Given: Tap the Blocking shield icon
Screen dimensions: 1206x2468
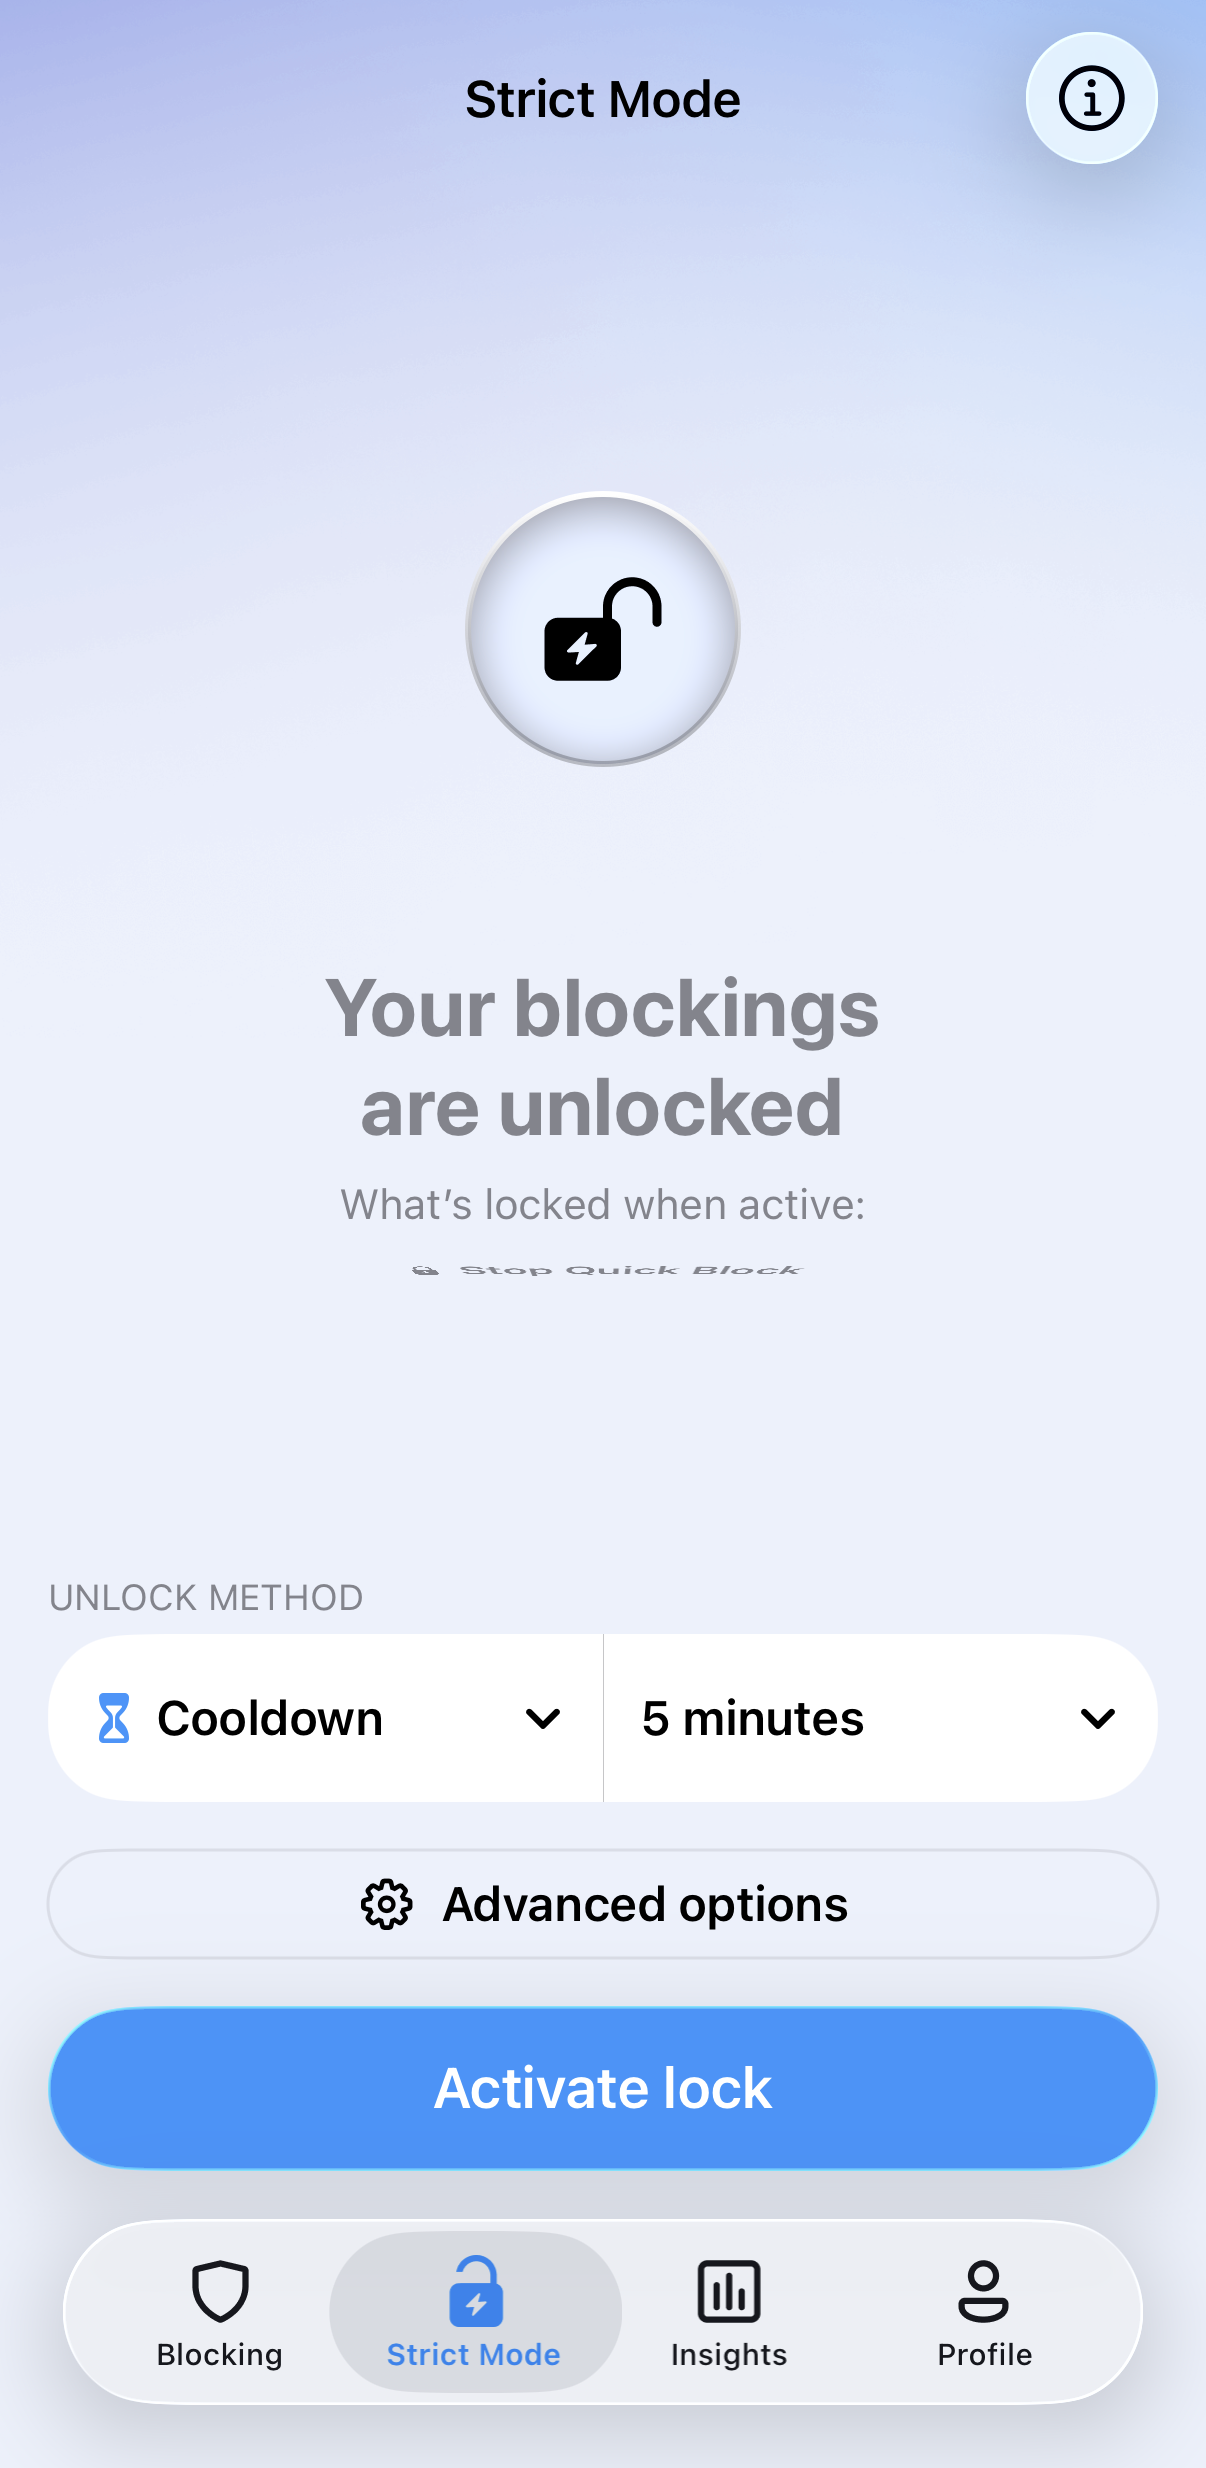Looking at the screenshot, I should click(220, 2291).
